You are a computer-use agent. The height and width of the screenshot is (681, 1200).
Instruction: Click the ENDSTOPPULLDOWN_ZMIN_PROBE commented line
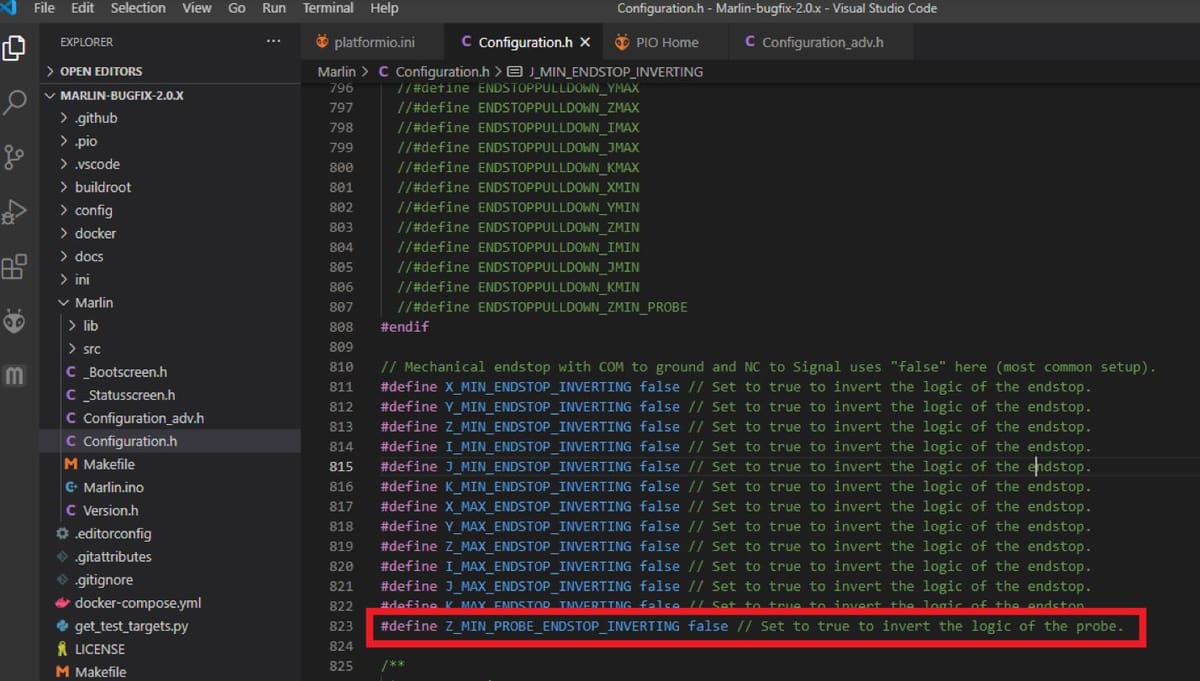[x=542, y=307]
